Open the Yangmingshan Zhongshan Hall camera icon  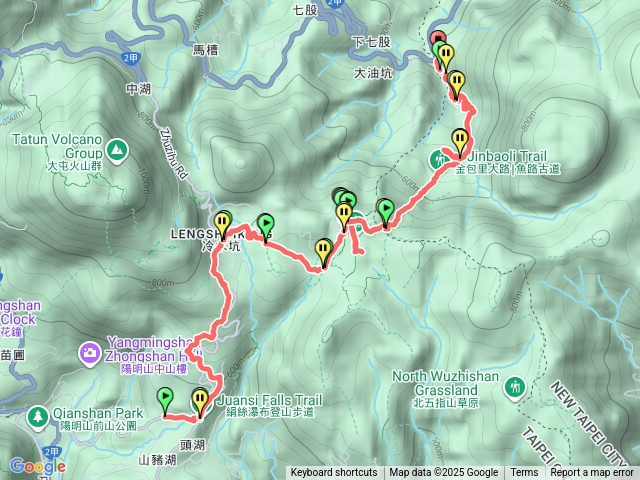pyautogui.click(x=90, y=354)
